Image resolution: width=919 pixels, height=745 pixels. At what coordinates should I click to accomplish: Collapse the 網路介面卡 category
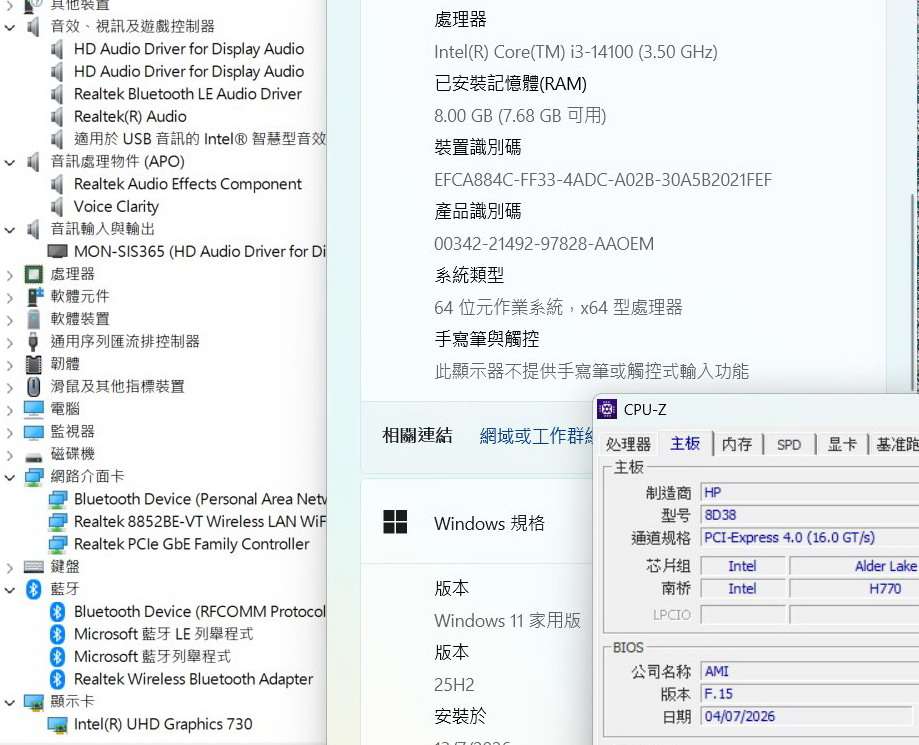(x=9, y=477)
